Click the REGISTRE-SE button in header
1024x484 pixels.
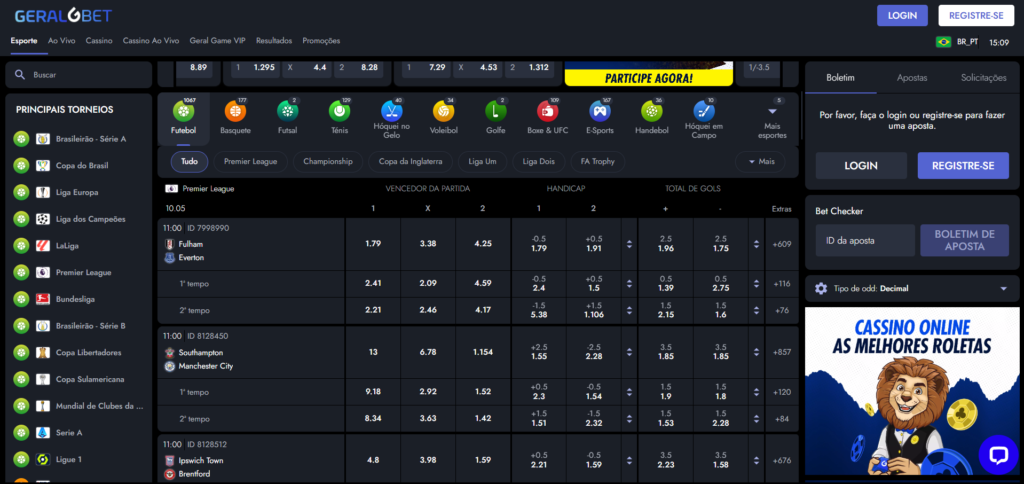[x=975, y=15]
